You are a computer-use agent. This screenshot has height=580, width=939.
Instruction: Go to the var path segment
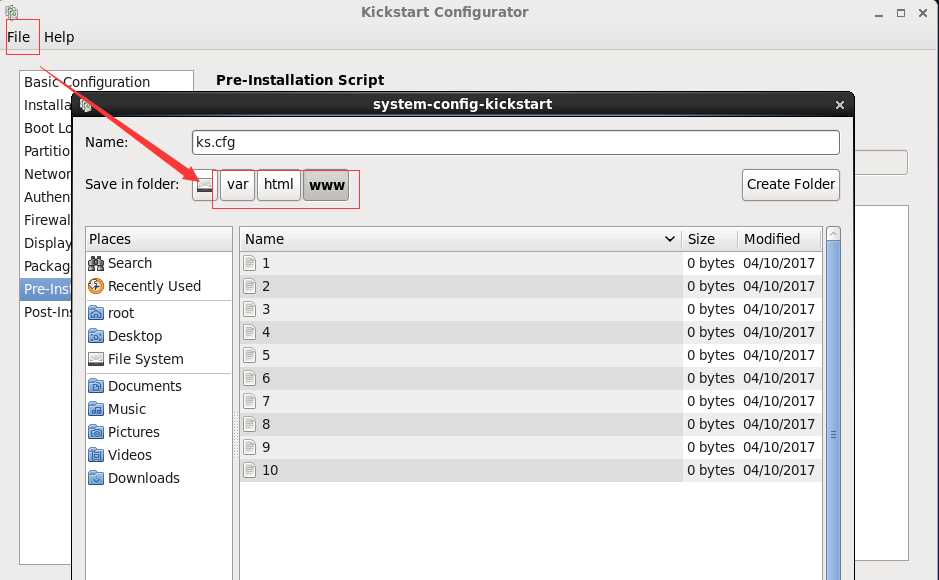tap(238, 185)
